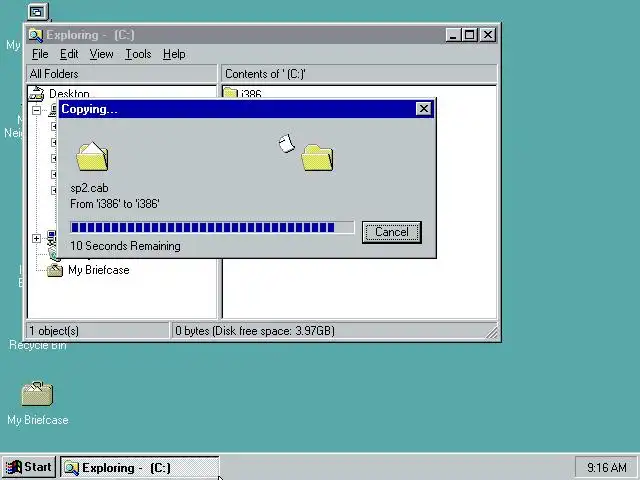Collapse the My Computer tree node
The image size is (640, 480).
(36, 110)
